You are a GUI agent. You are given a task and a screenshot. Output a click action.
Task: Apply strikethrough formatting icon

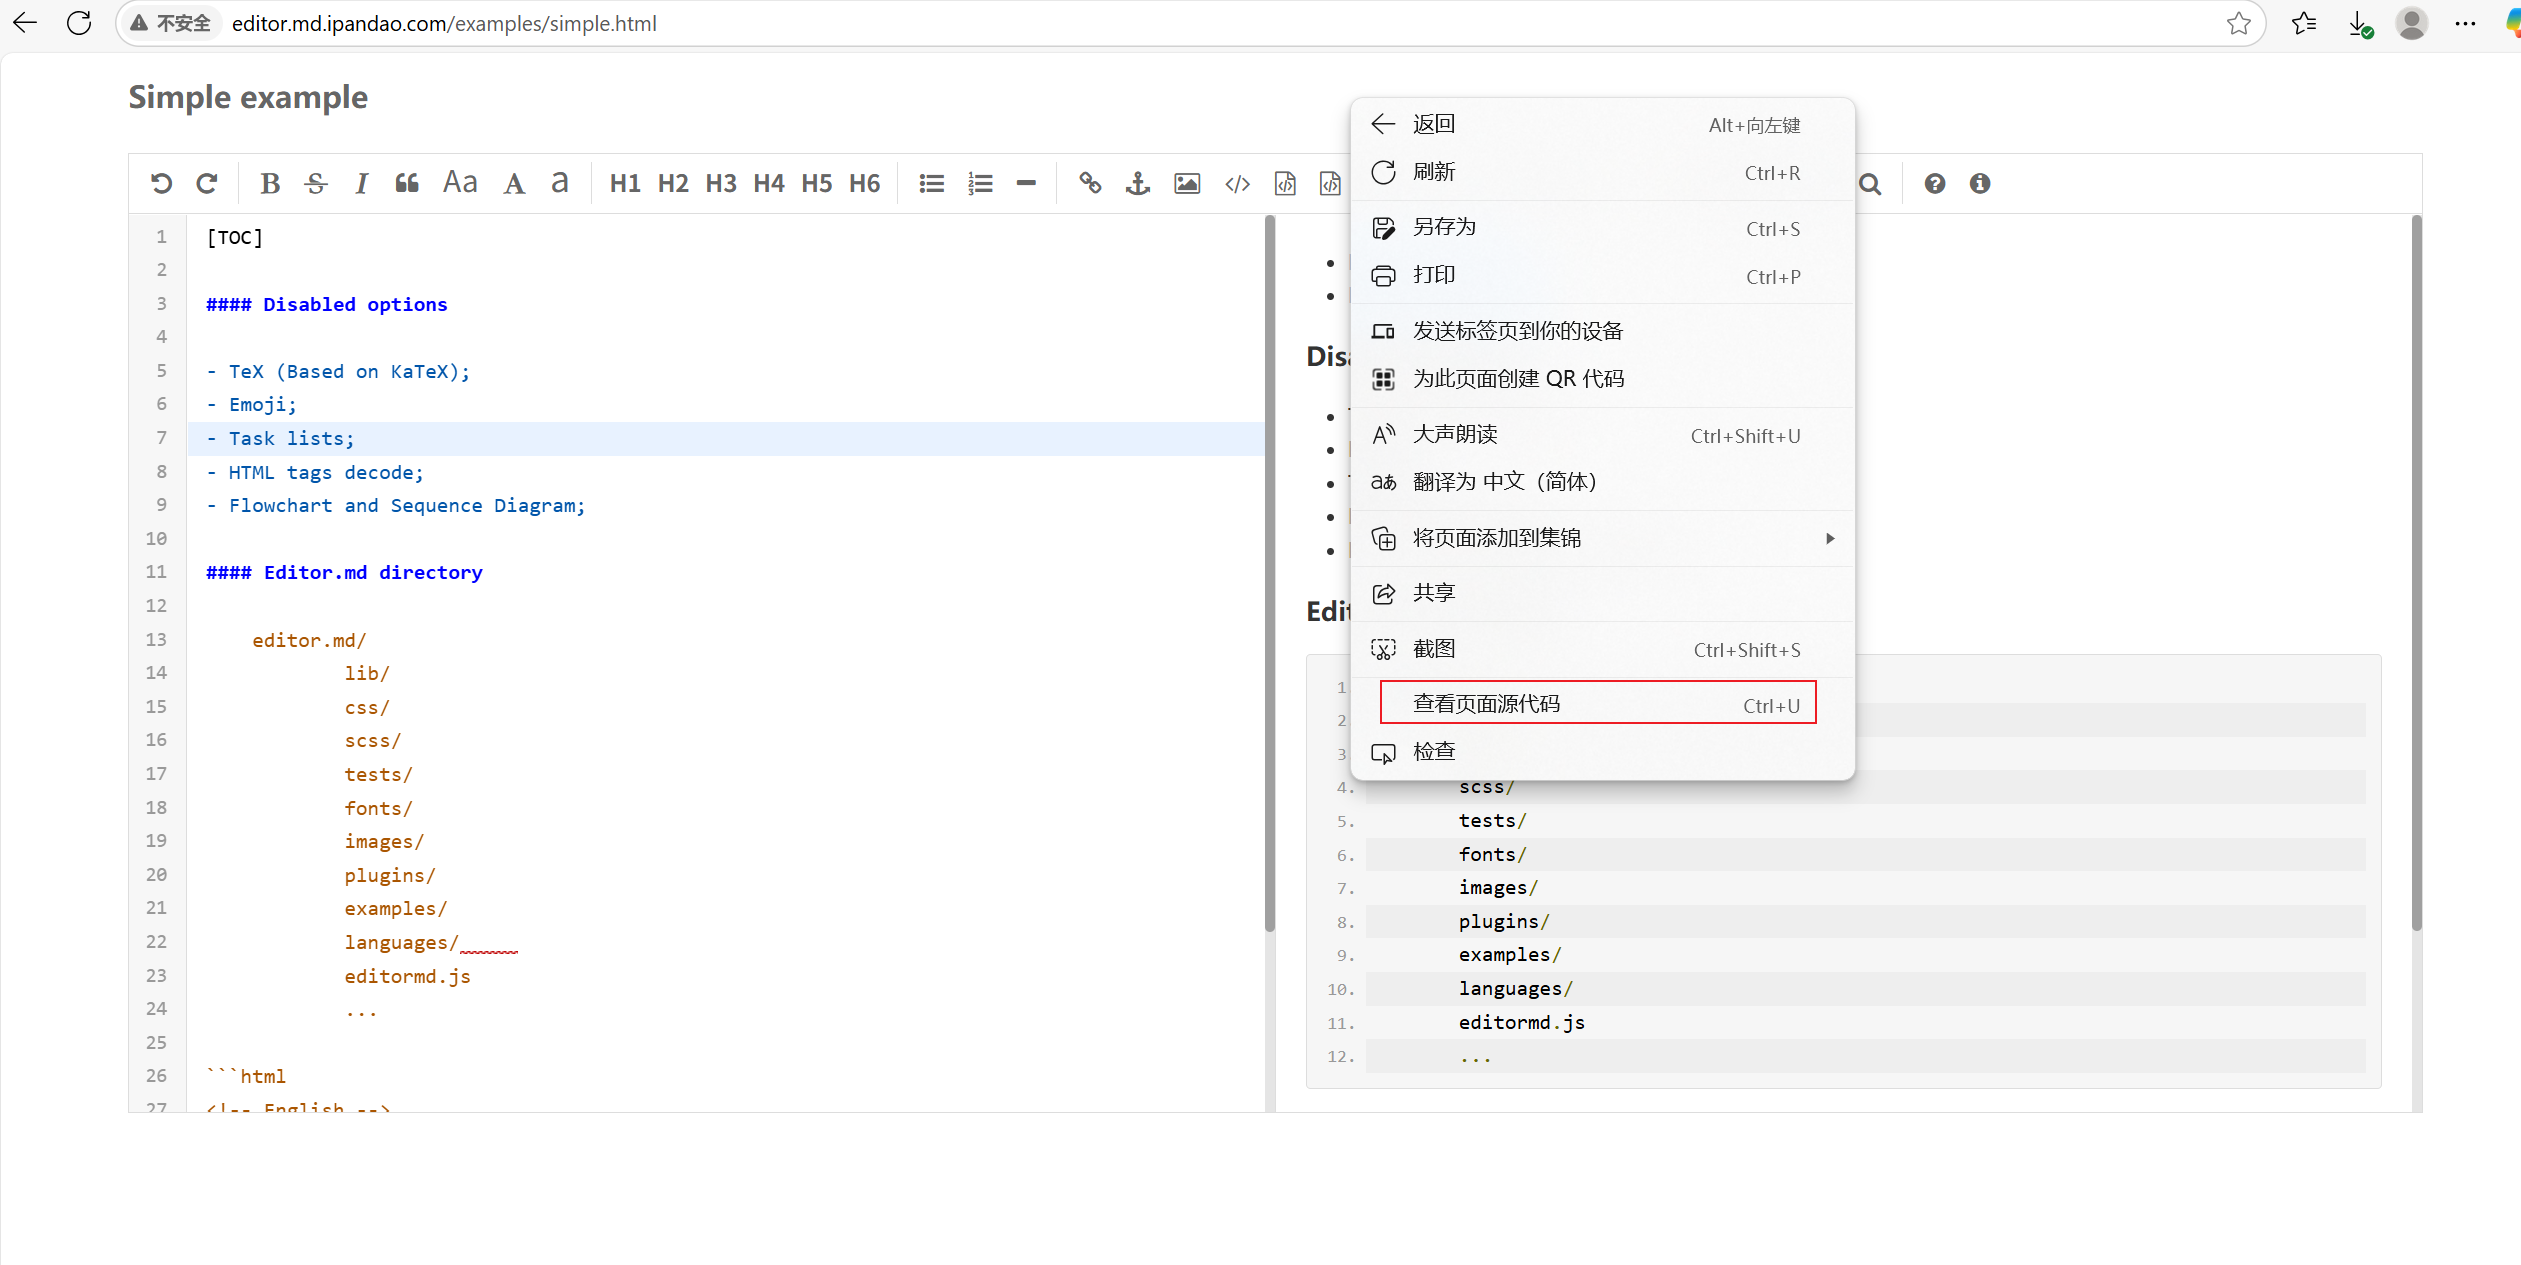click(x=316, y=183)
